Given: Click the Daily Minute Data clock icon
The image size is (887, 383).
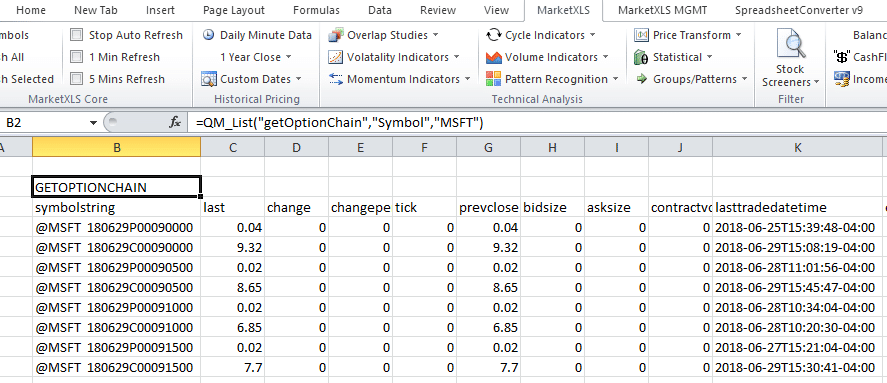Looking at the screenshot, I should pos(209,35).
